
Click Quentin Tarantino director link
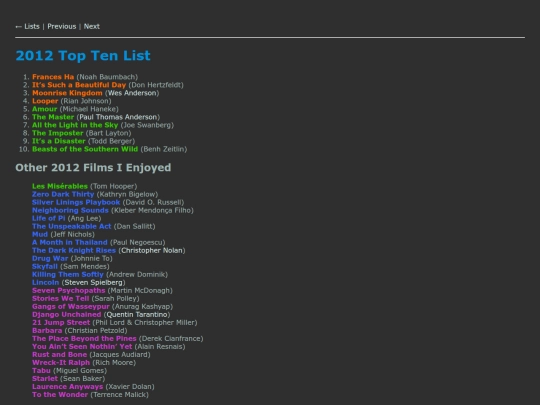137,314
